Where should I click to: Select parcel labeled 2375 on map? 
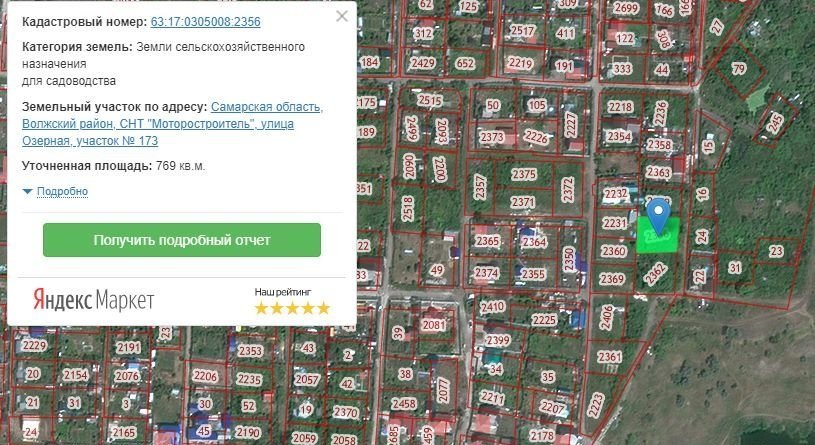(x=525, y=174)
